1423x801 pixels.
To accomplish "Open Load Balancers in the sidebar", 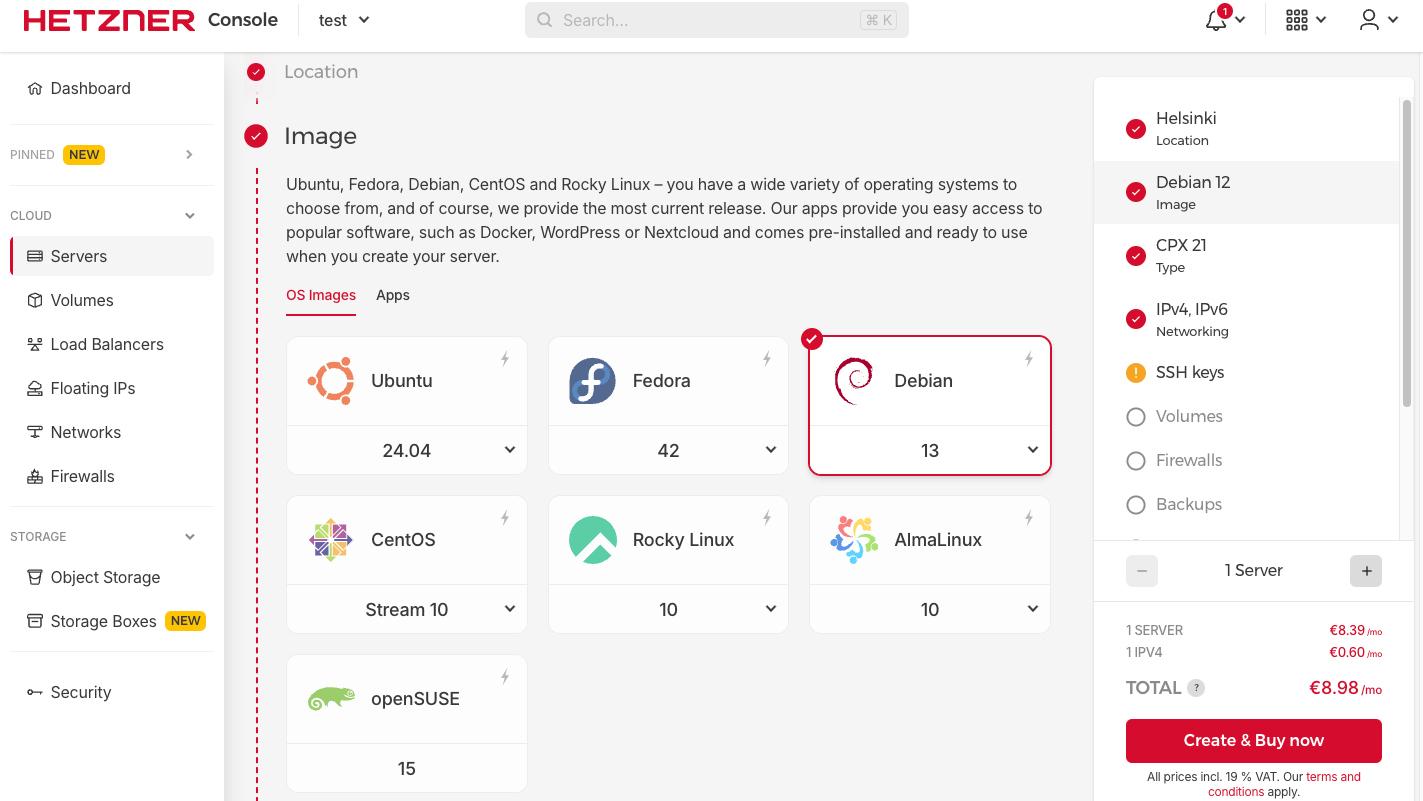I will tap(107, 344).
